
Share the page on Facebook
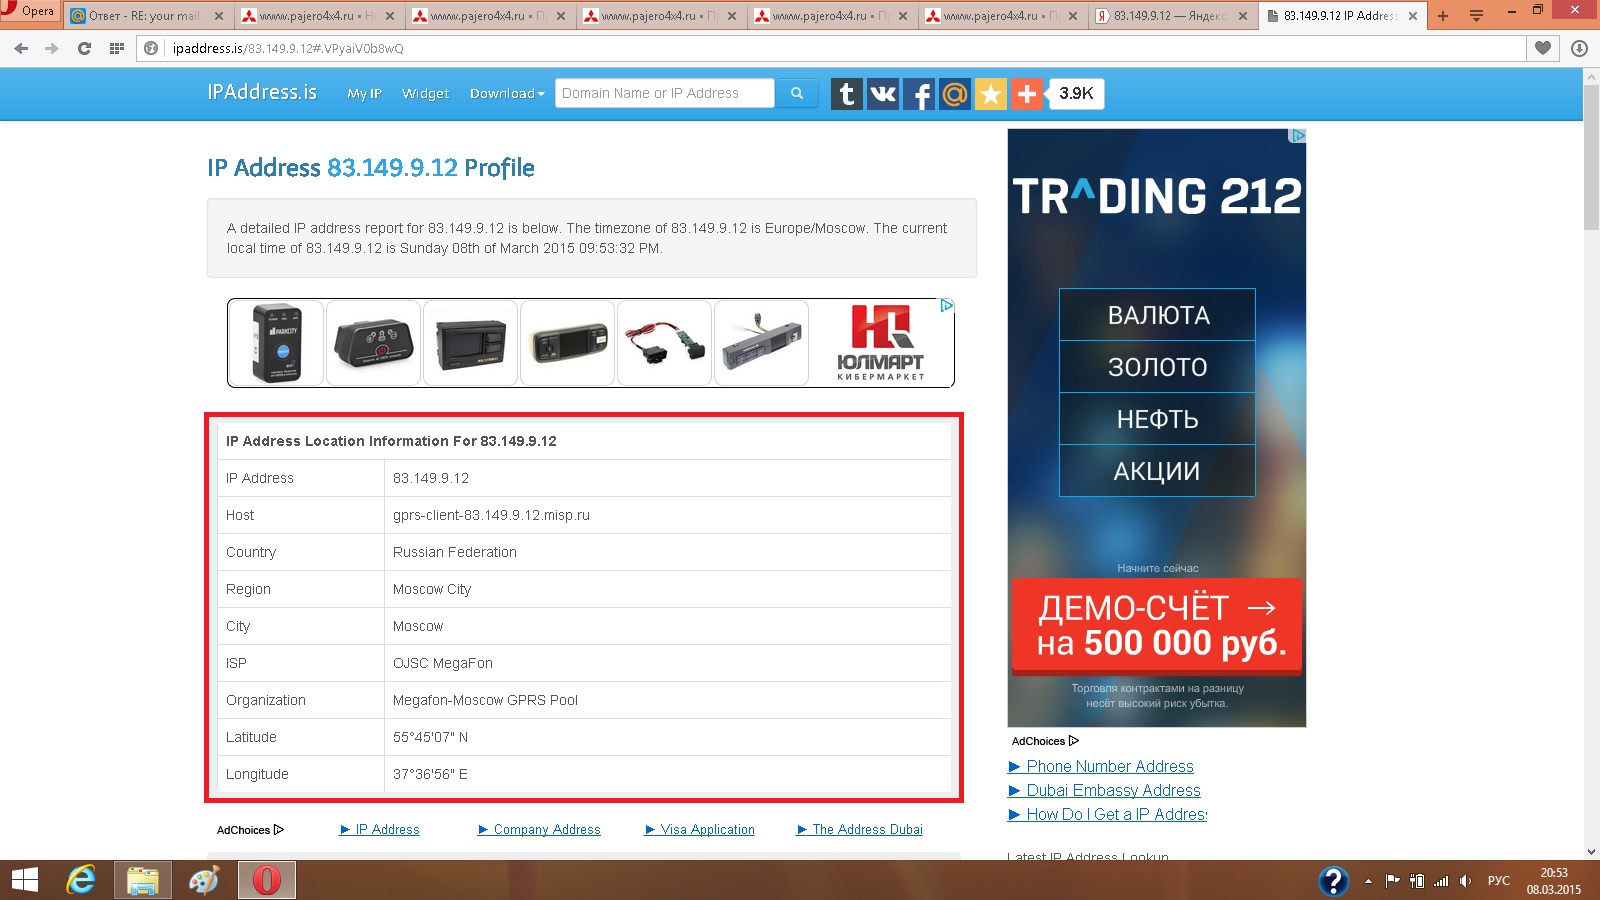click(919, 94)
